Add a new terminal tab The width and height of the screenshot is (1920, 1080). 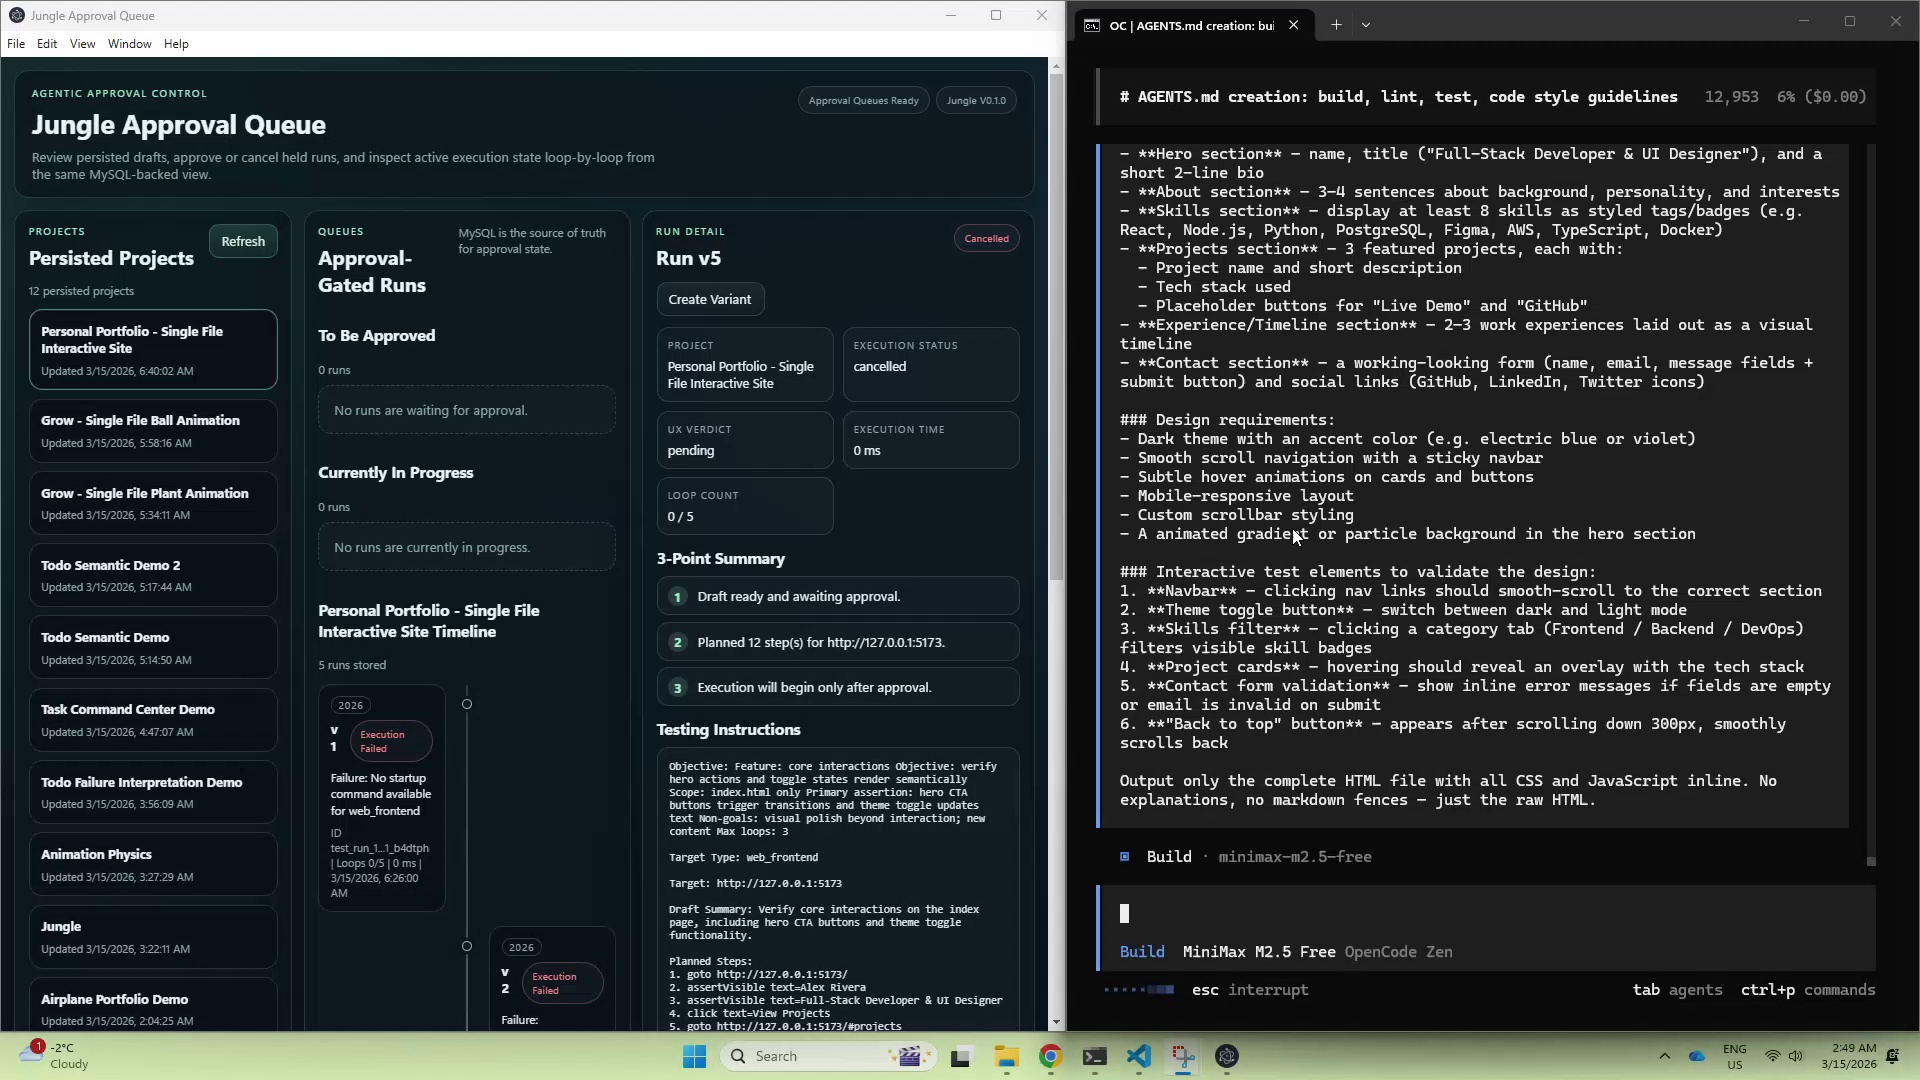1336,25
